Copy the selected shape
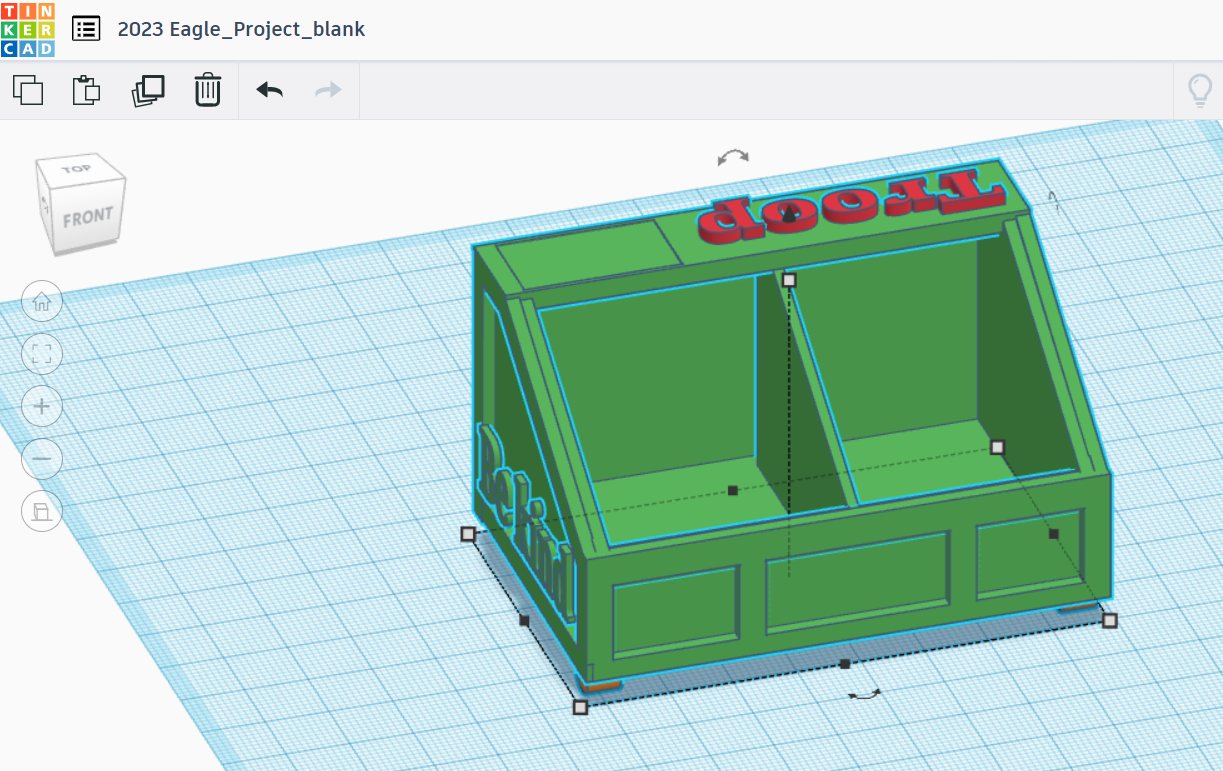 [x=28, y=90]
